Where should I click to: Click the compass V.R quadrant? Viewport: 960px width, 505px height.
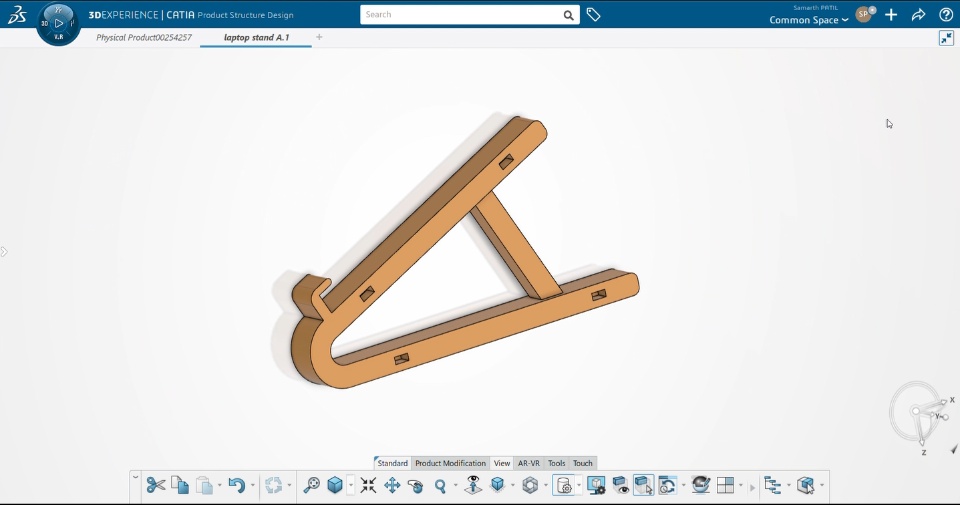[x=59, y=37]
